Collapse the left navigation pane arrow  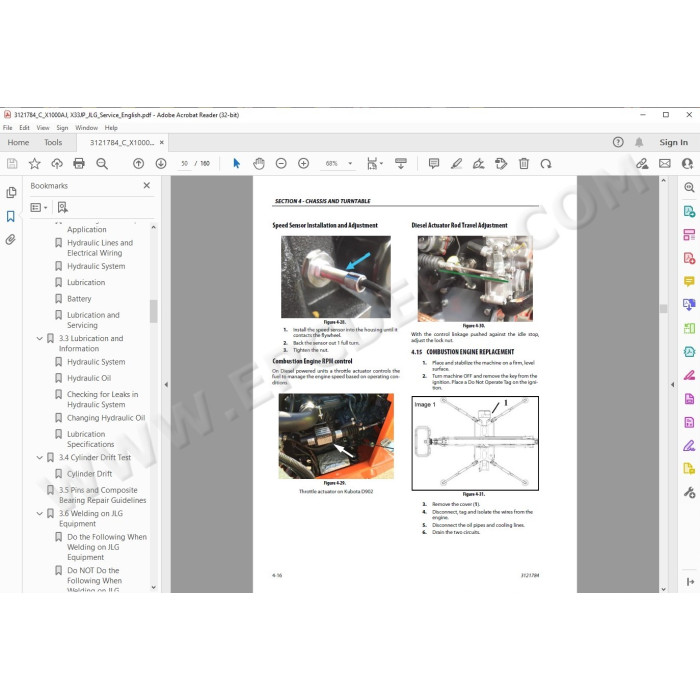[166, 384]
